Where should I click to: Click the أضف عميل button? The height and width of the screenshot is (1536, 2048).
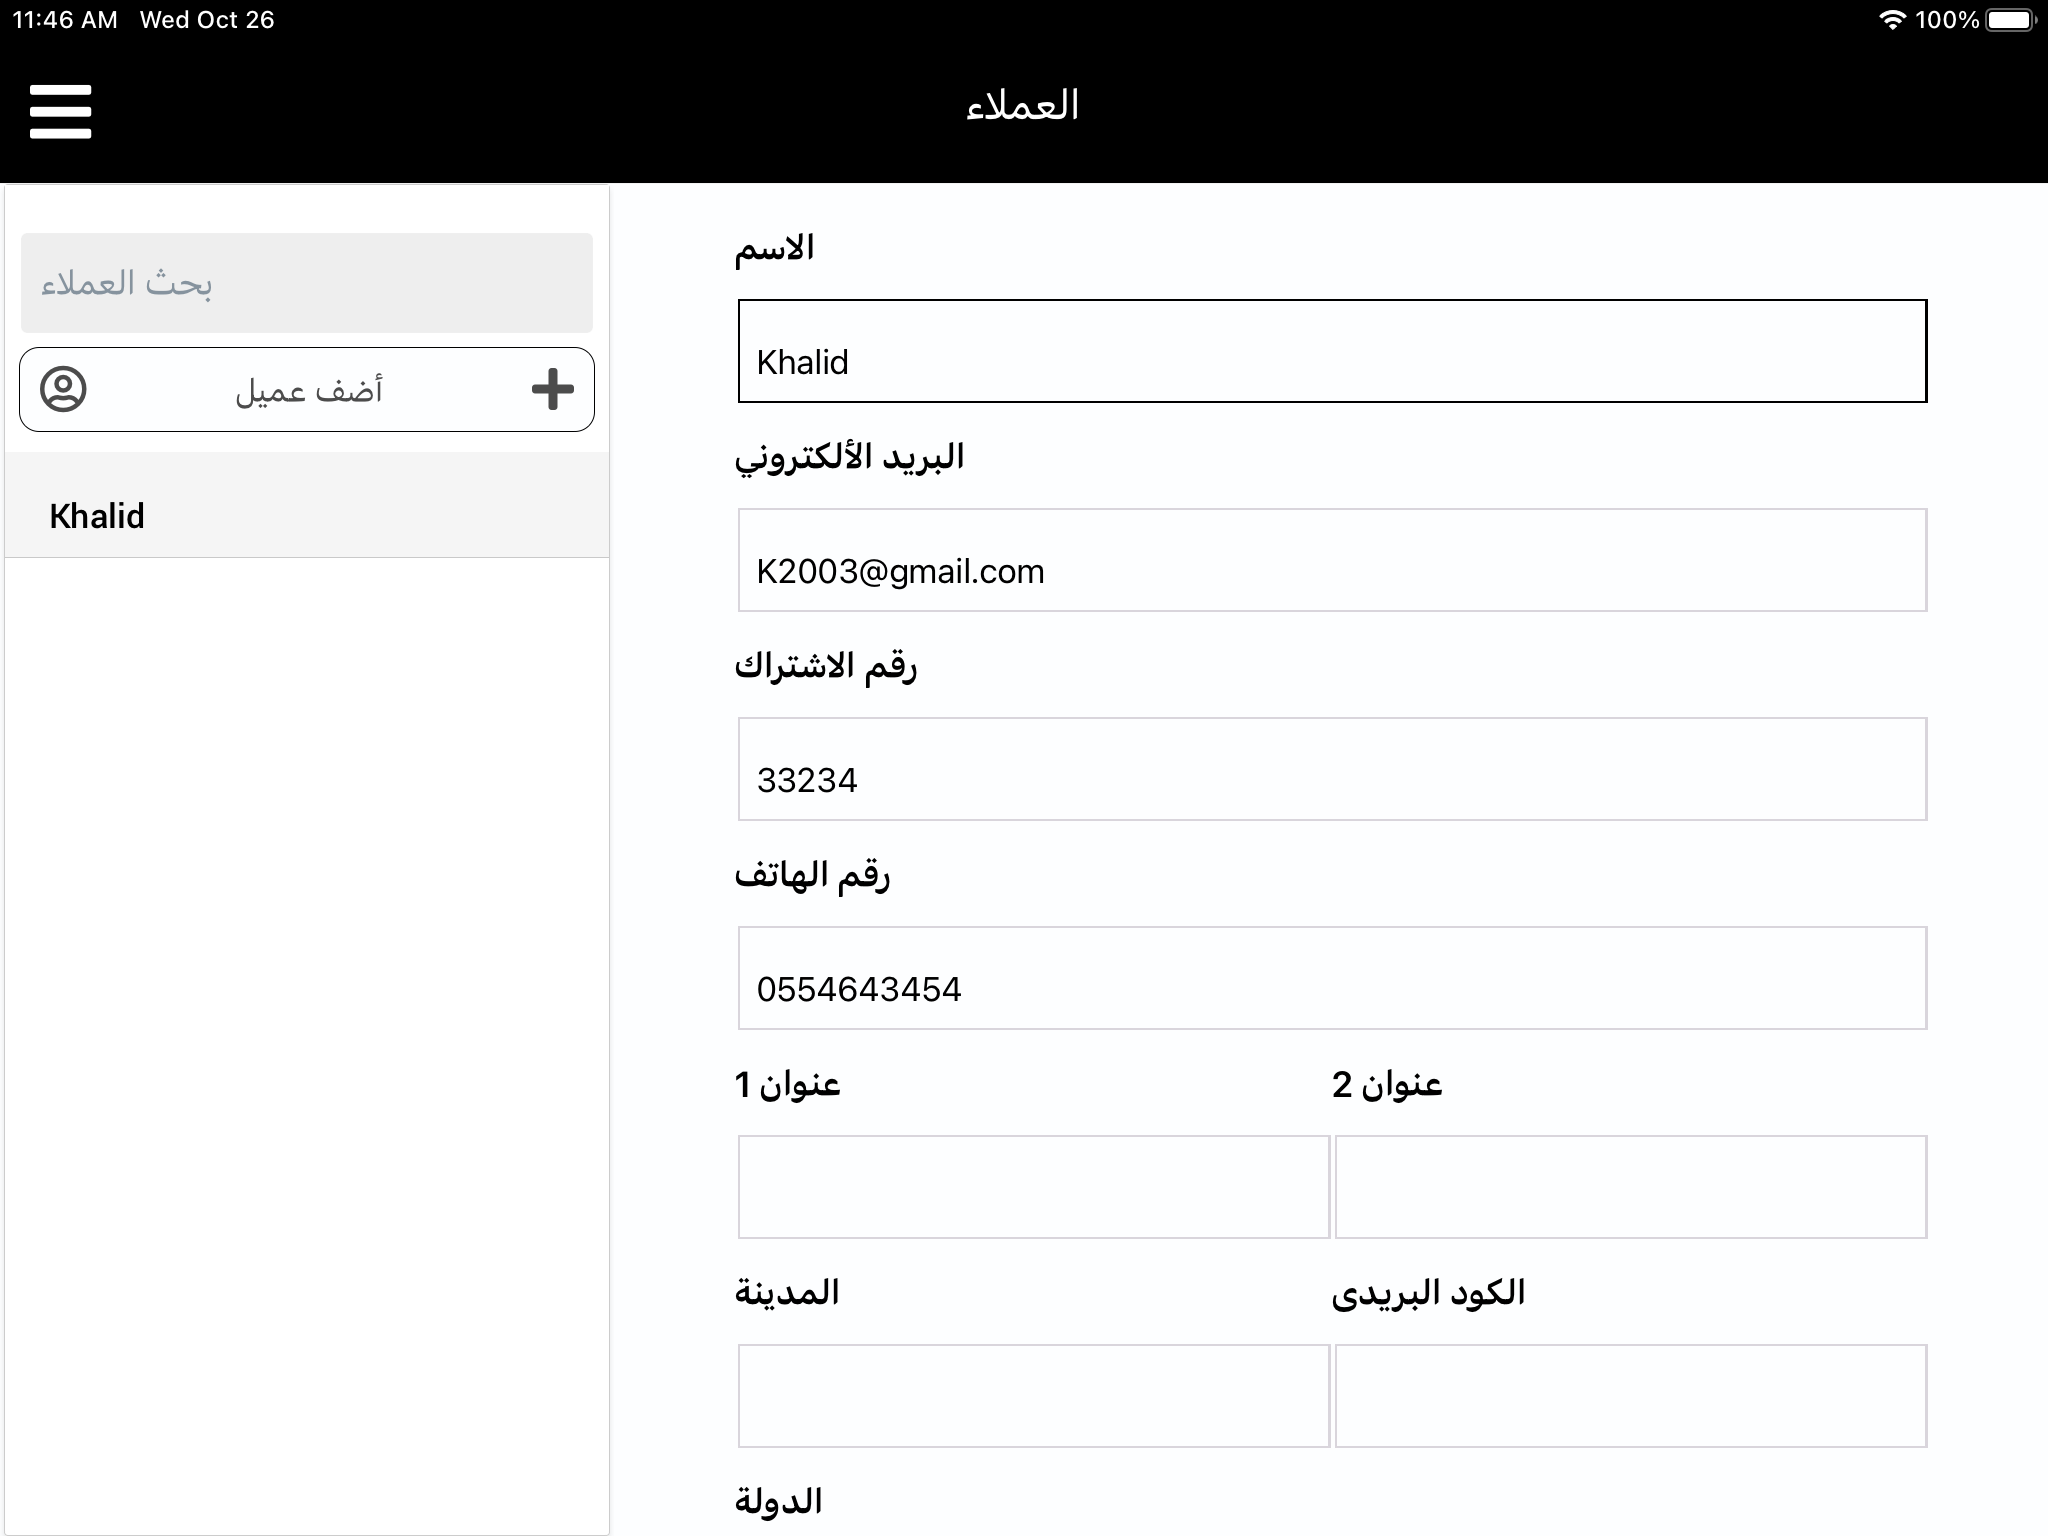tap(307, 389)
